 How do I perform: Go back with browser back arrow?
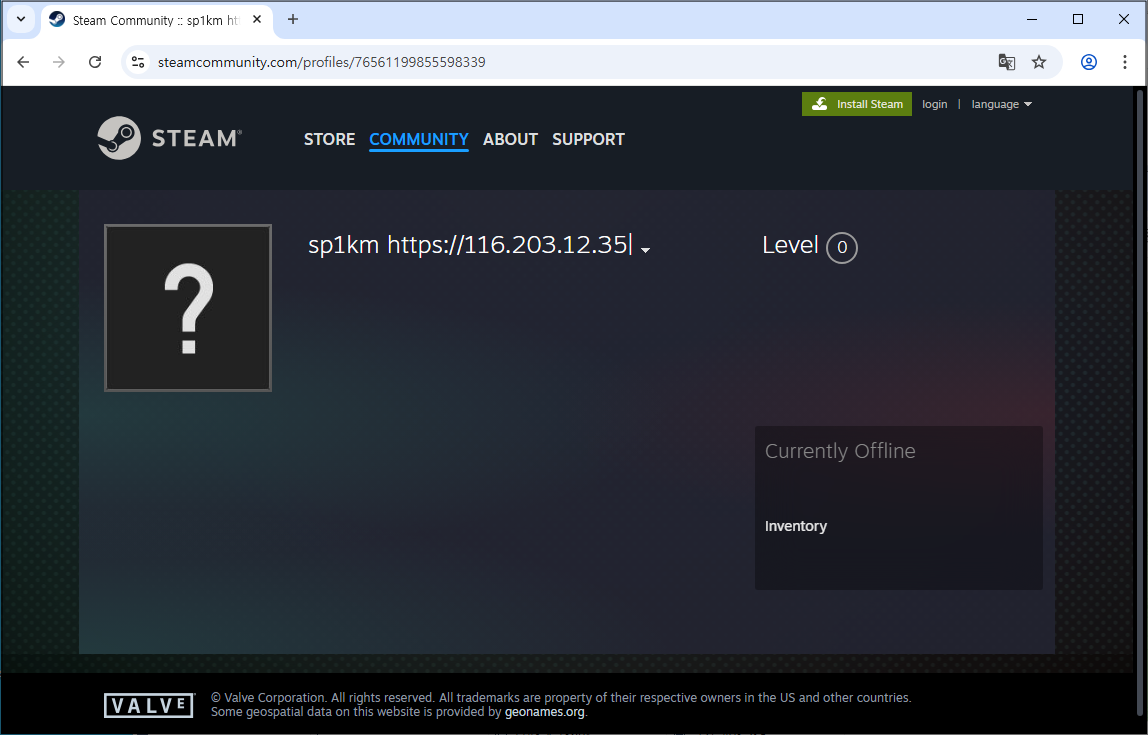23,62
